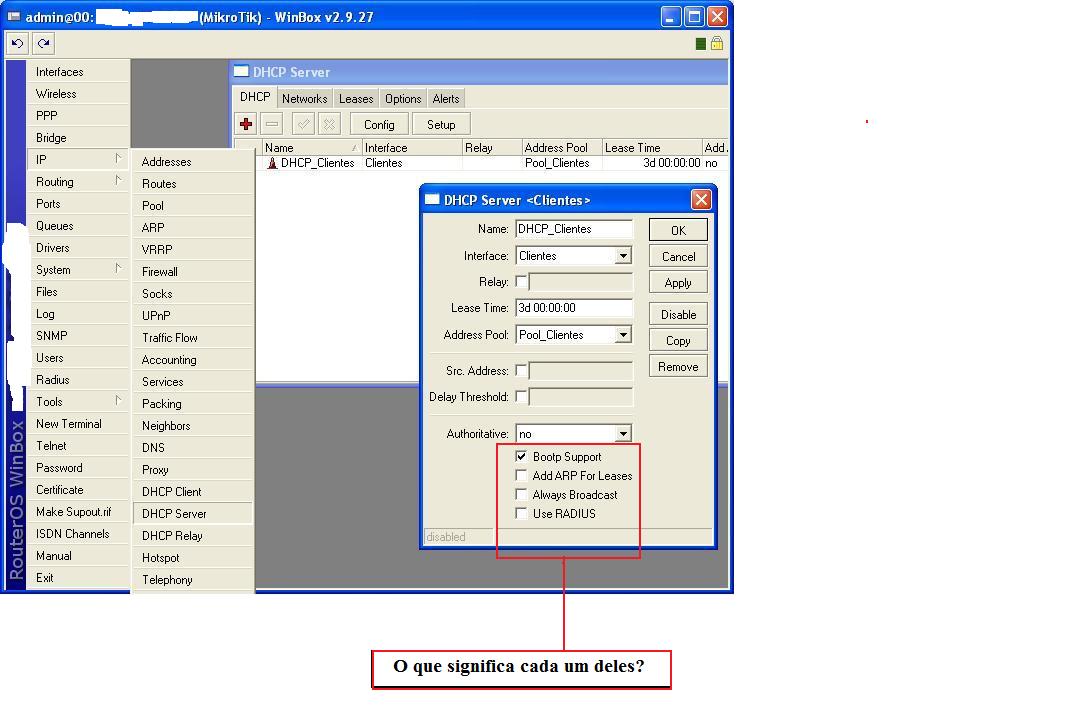Viewport: 1090px width, 723px height.
Task: Open the Address Pool dropdown
Action: tap(623, 335)
